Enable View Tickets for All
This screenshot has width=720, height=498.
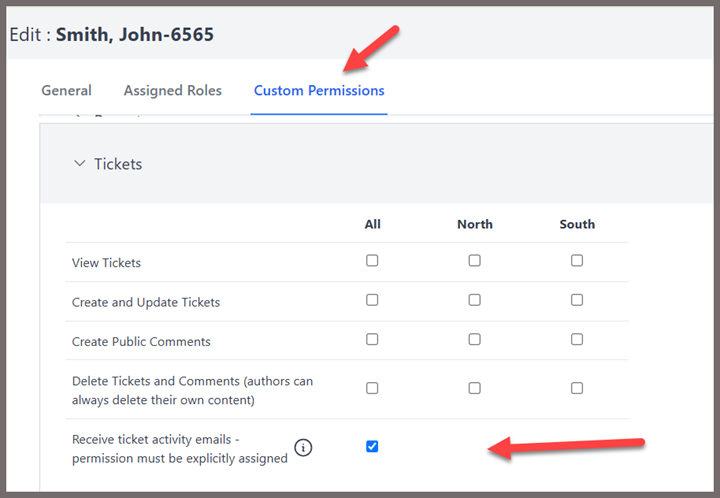pyautogui.click(x=372, y=261)
